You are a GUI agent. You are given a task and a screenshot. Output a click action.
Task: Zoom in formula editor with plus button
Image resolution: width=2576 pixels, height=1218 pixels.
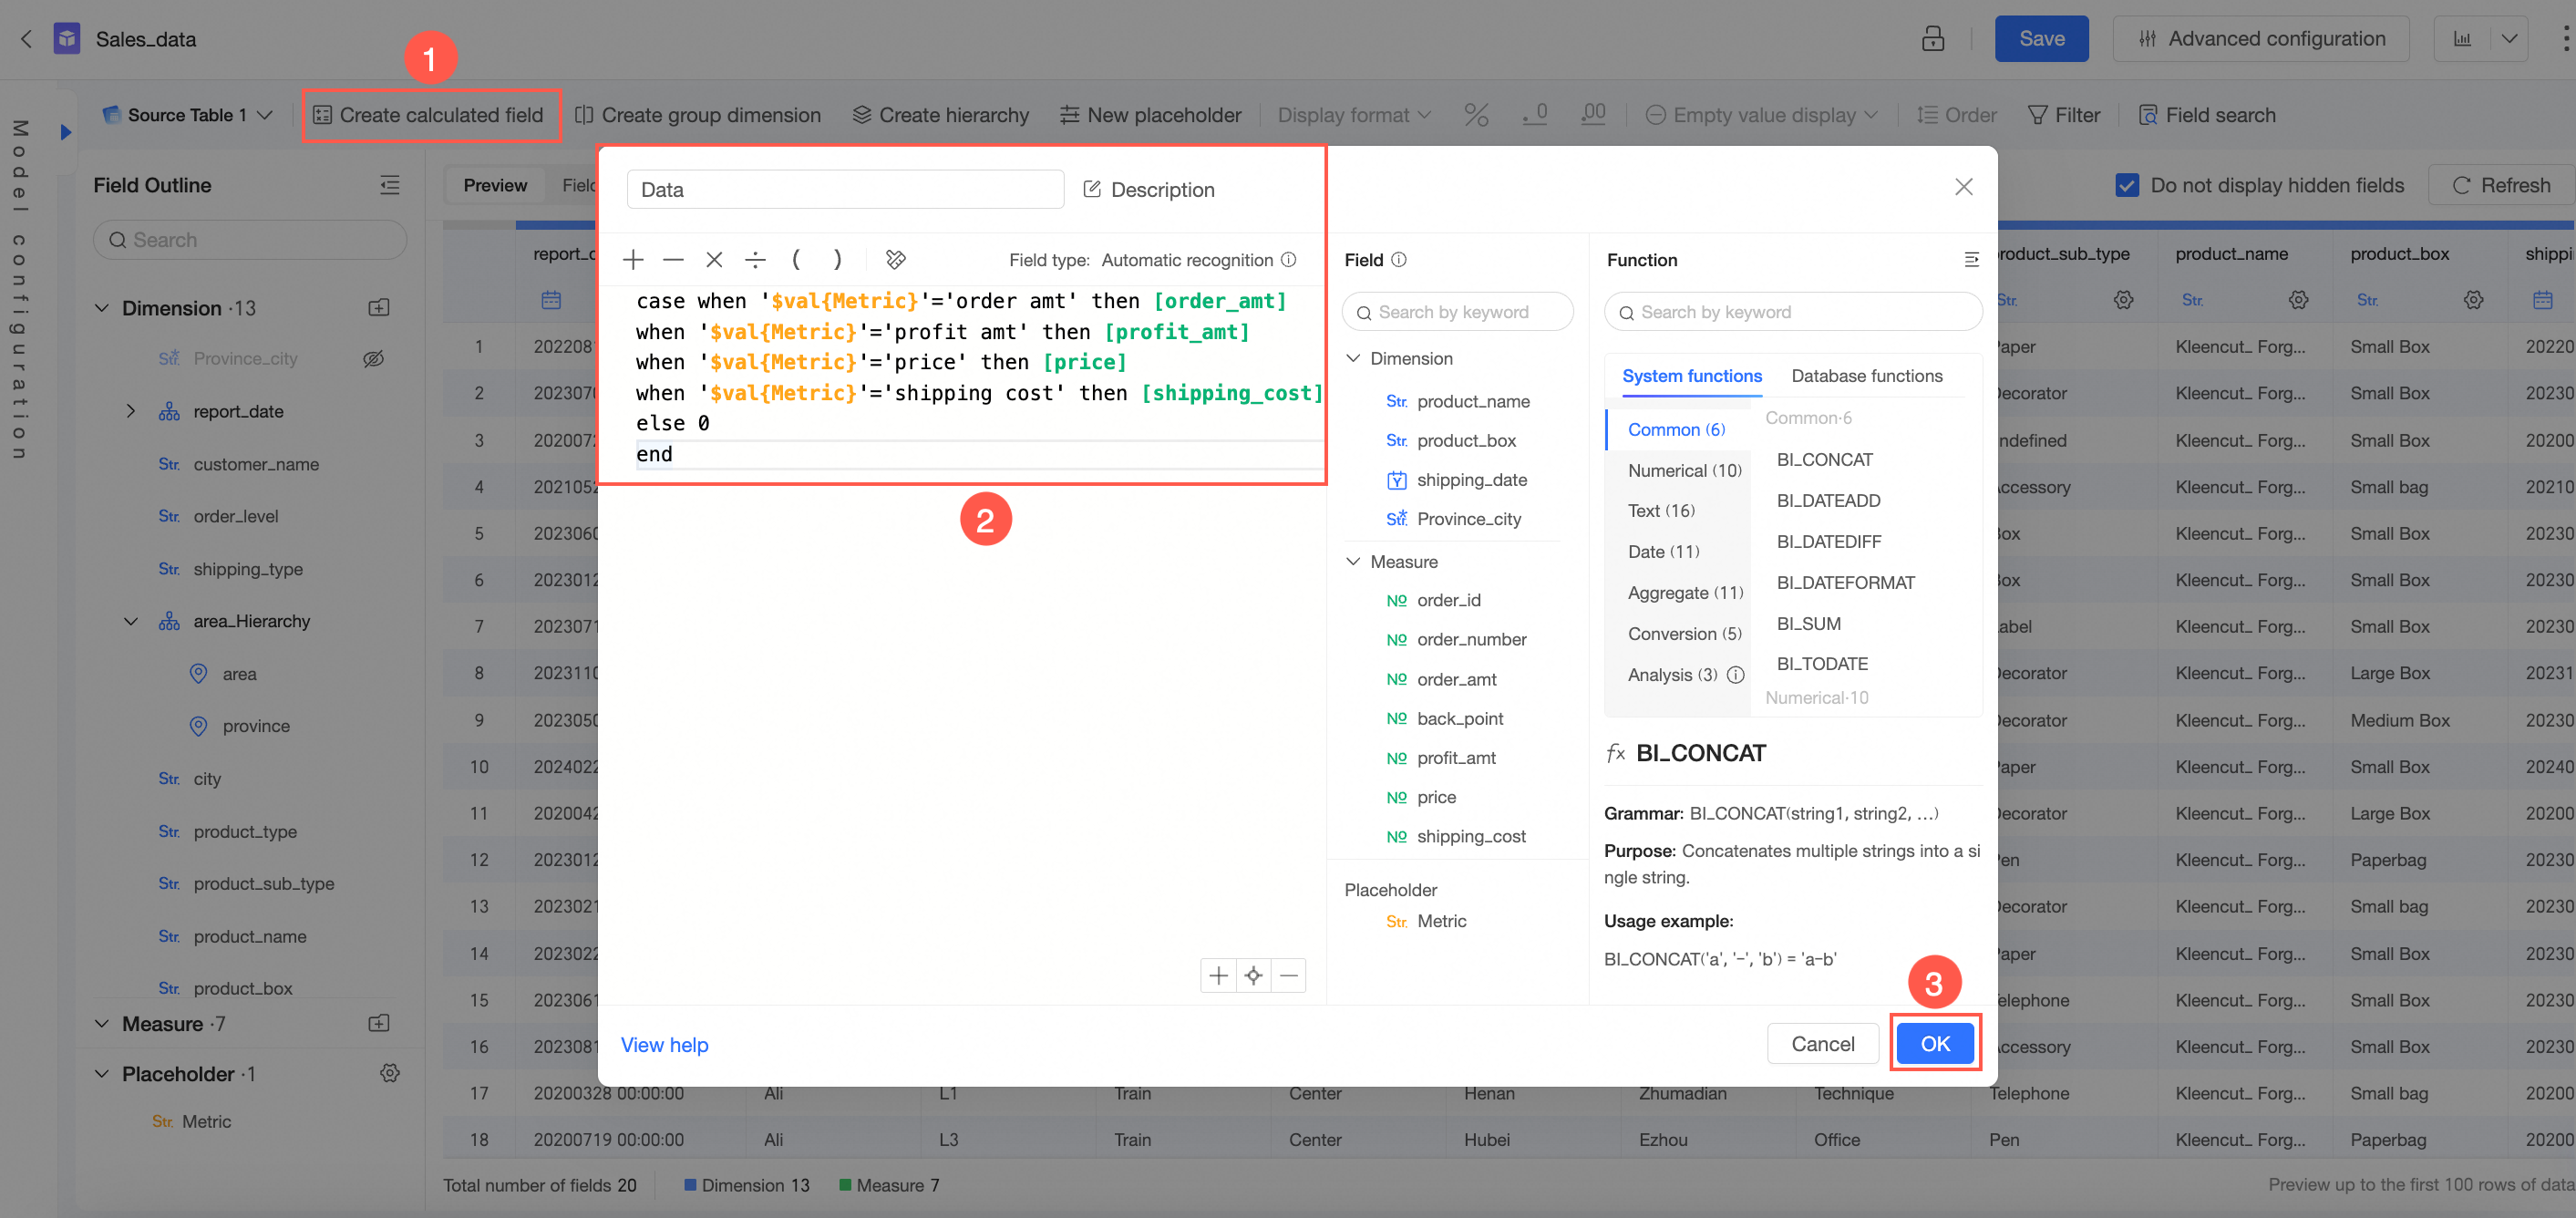[1218, 975]
